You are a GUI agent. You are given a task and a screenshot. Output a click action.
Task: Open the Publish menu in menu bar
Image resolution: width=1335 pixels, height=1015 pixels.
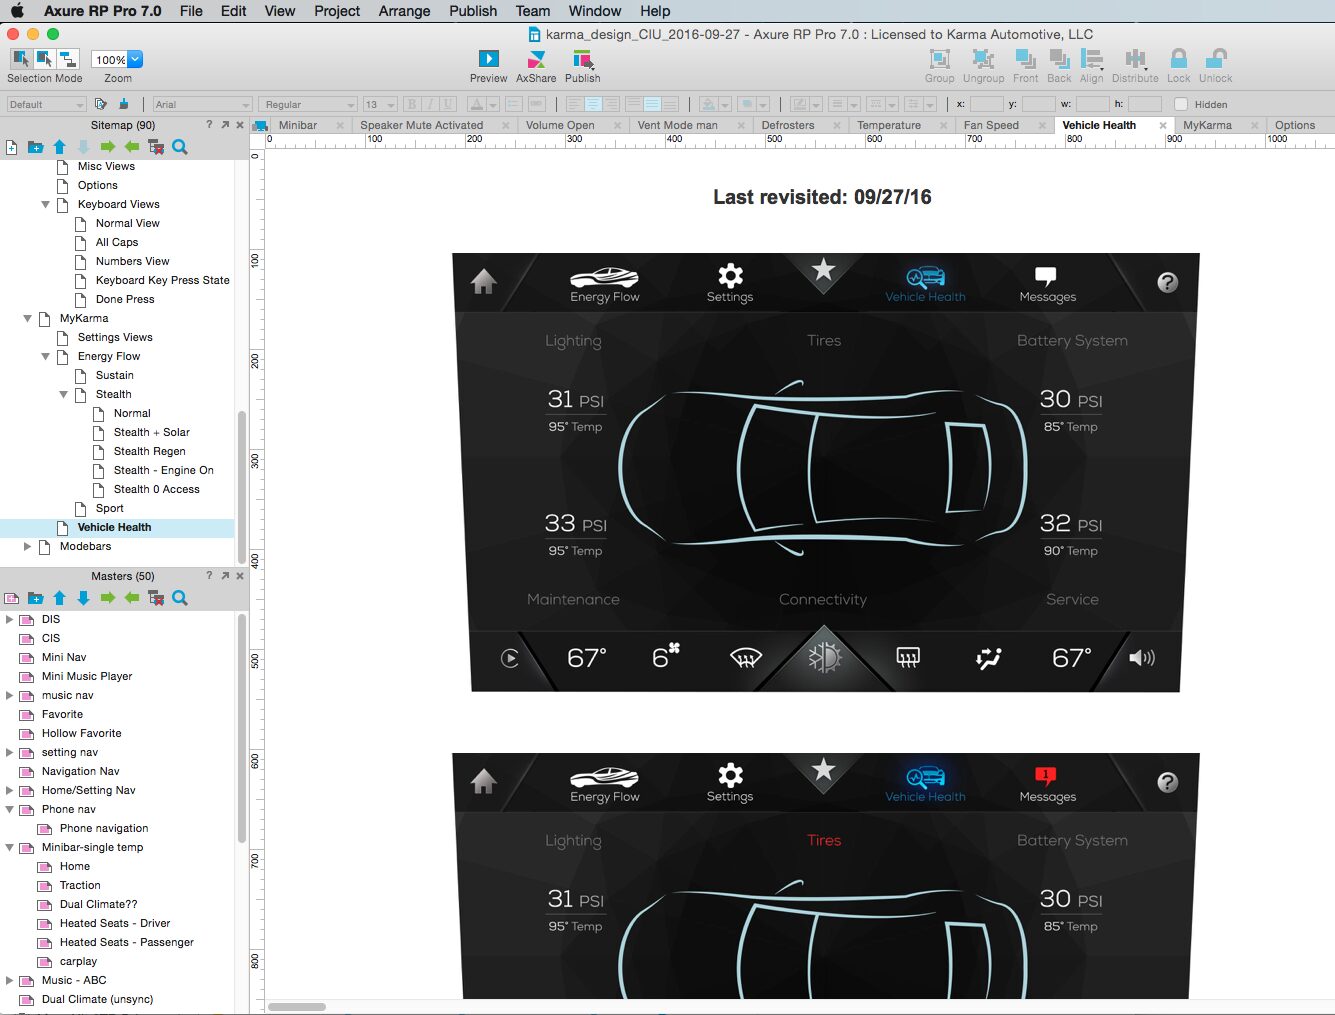[x=473, y=11]
